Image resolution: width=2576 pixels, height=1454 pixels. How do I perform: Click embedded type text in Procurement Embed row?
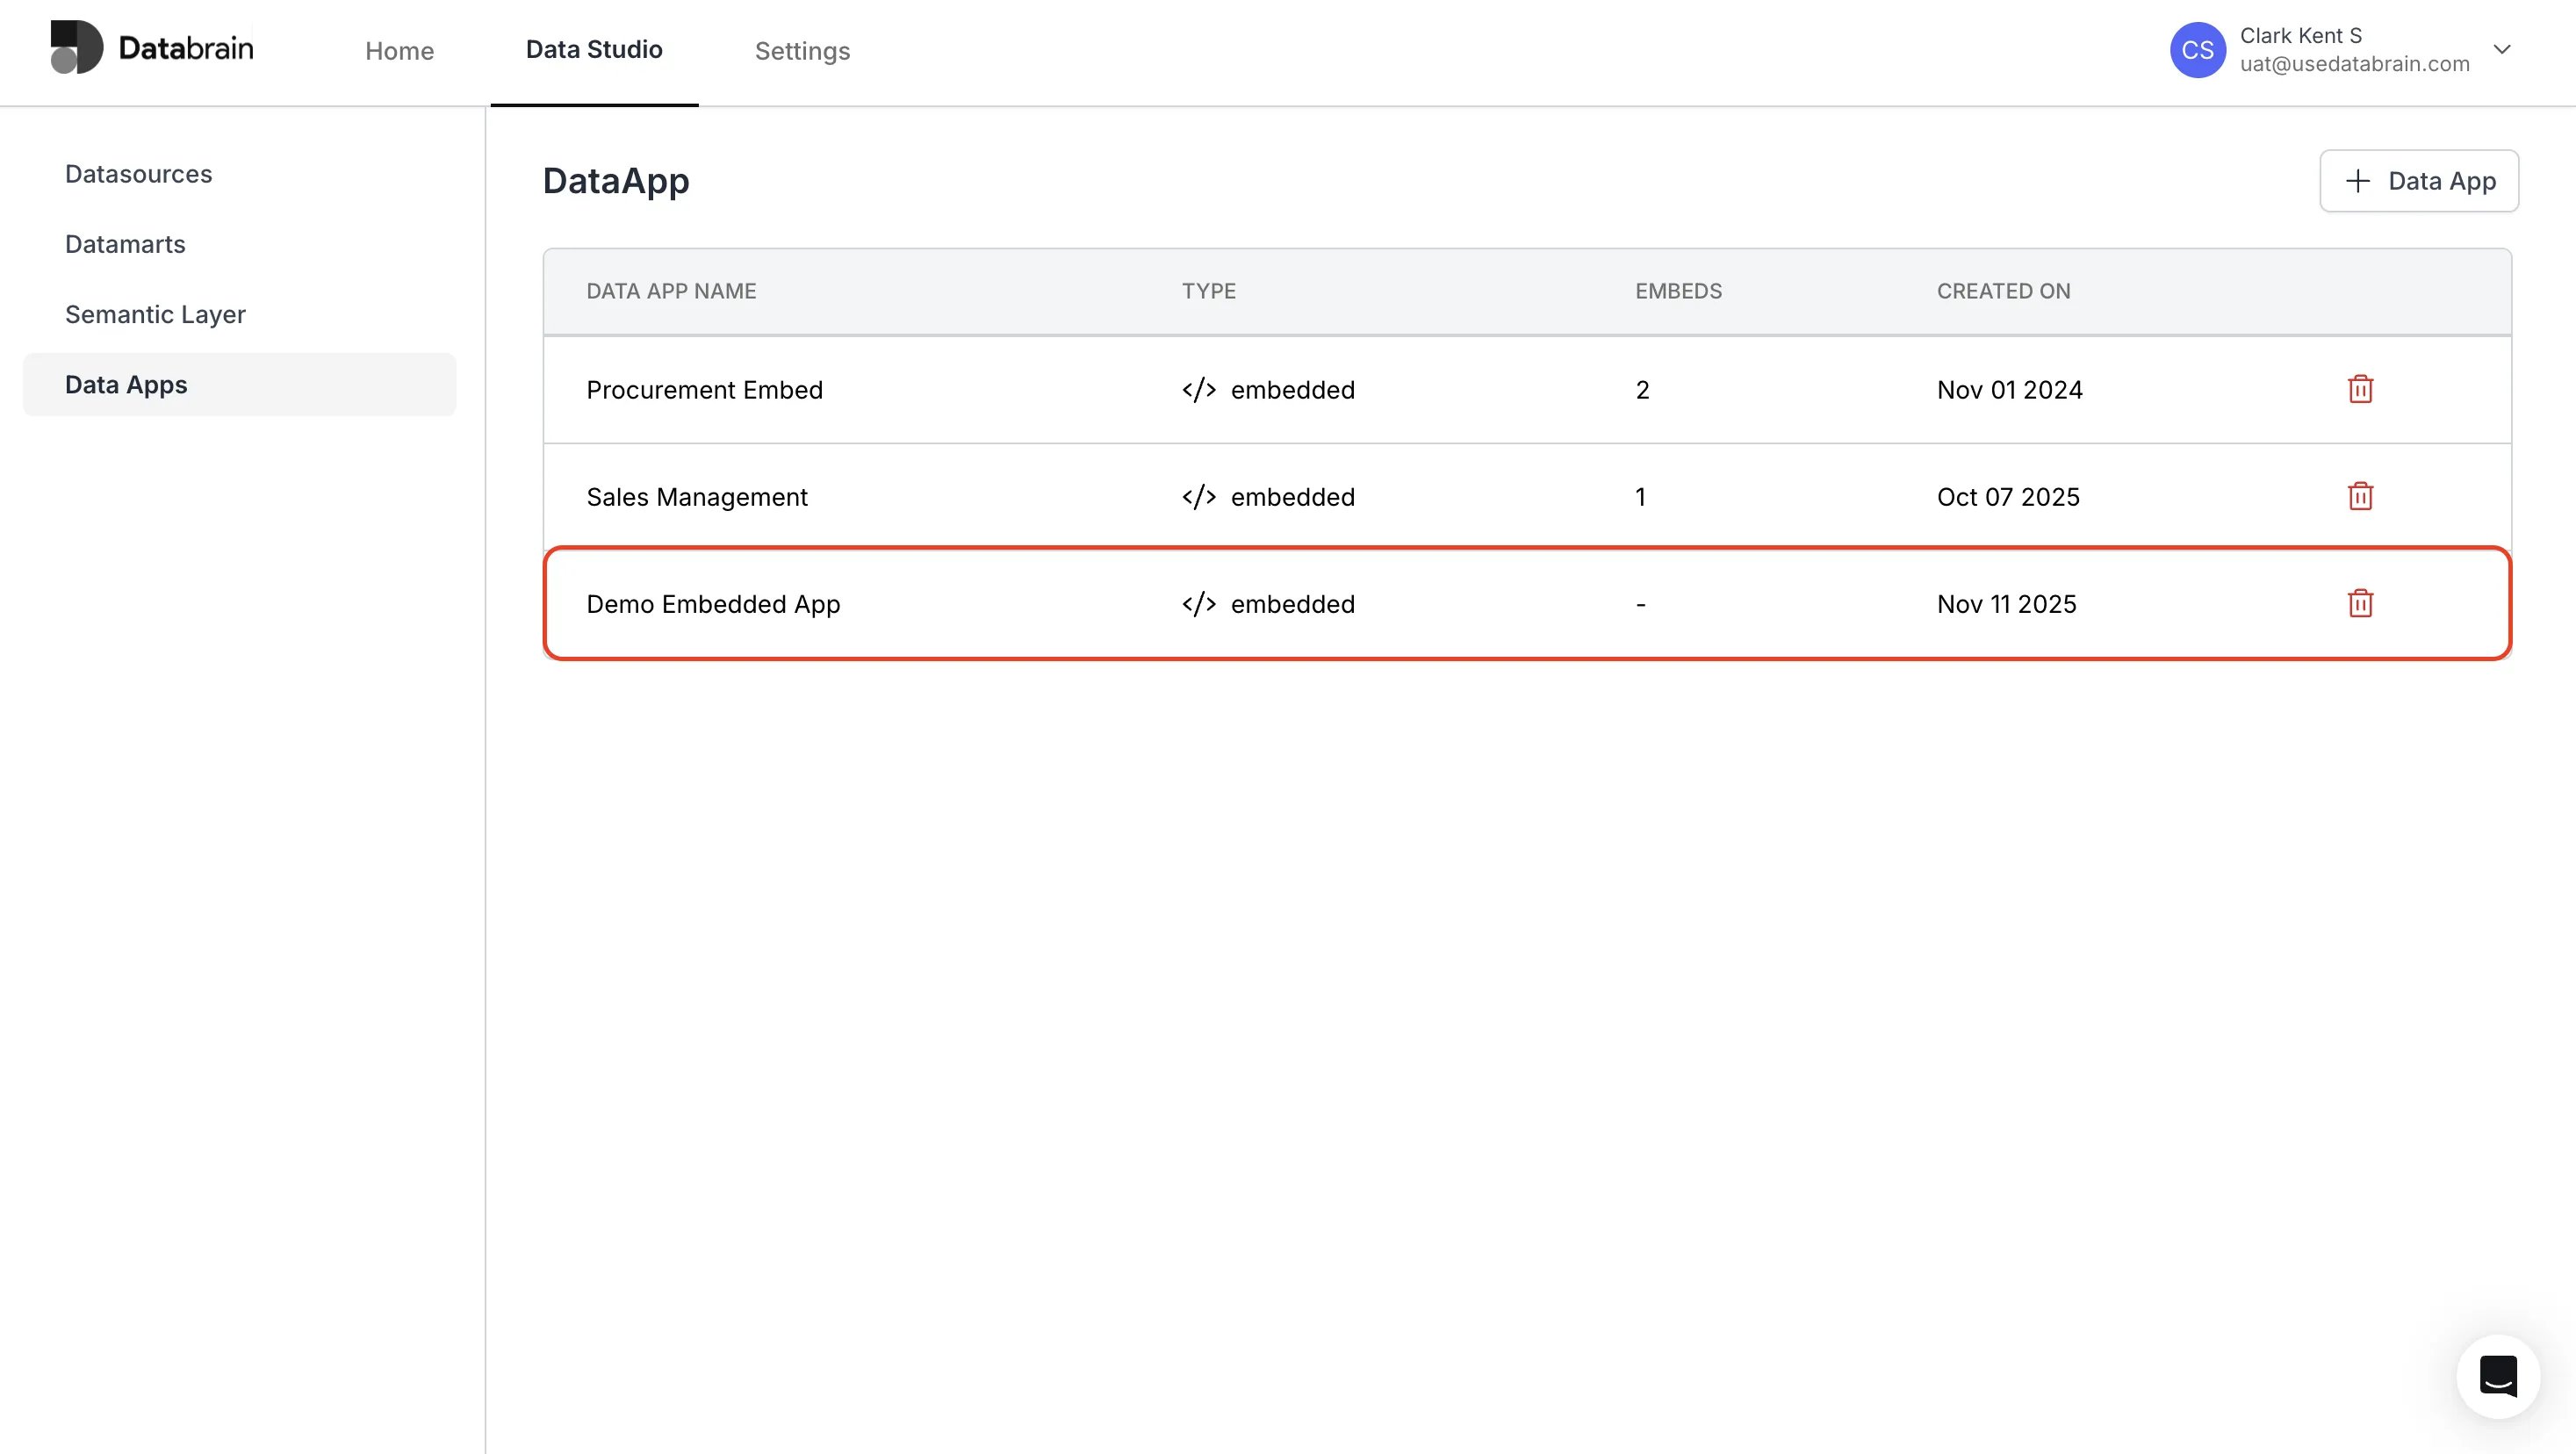(x=1292, y=390)
